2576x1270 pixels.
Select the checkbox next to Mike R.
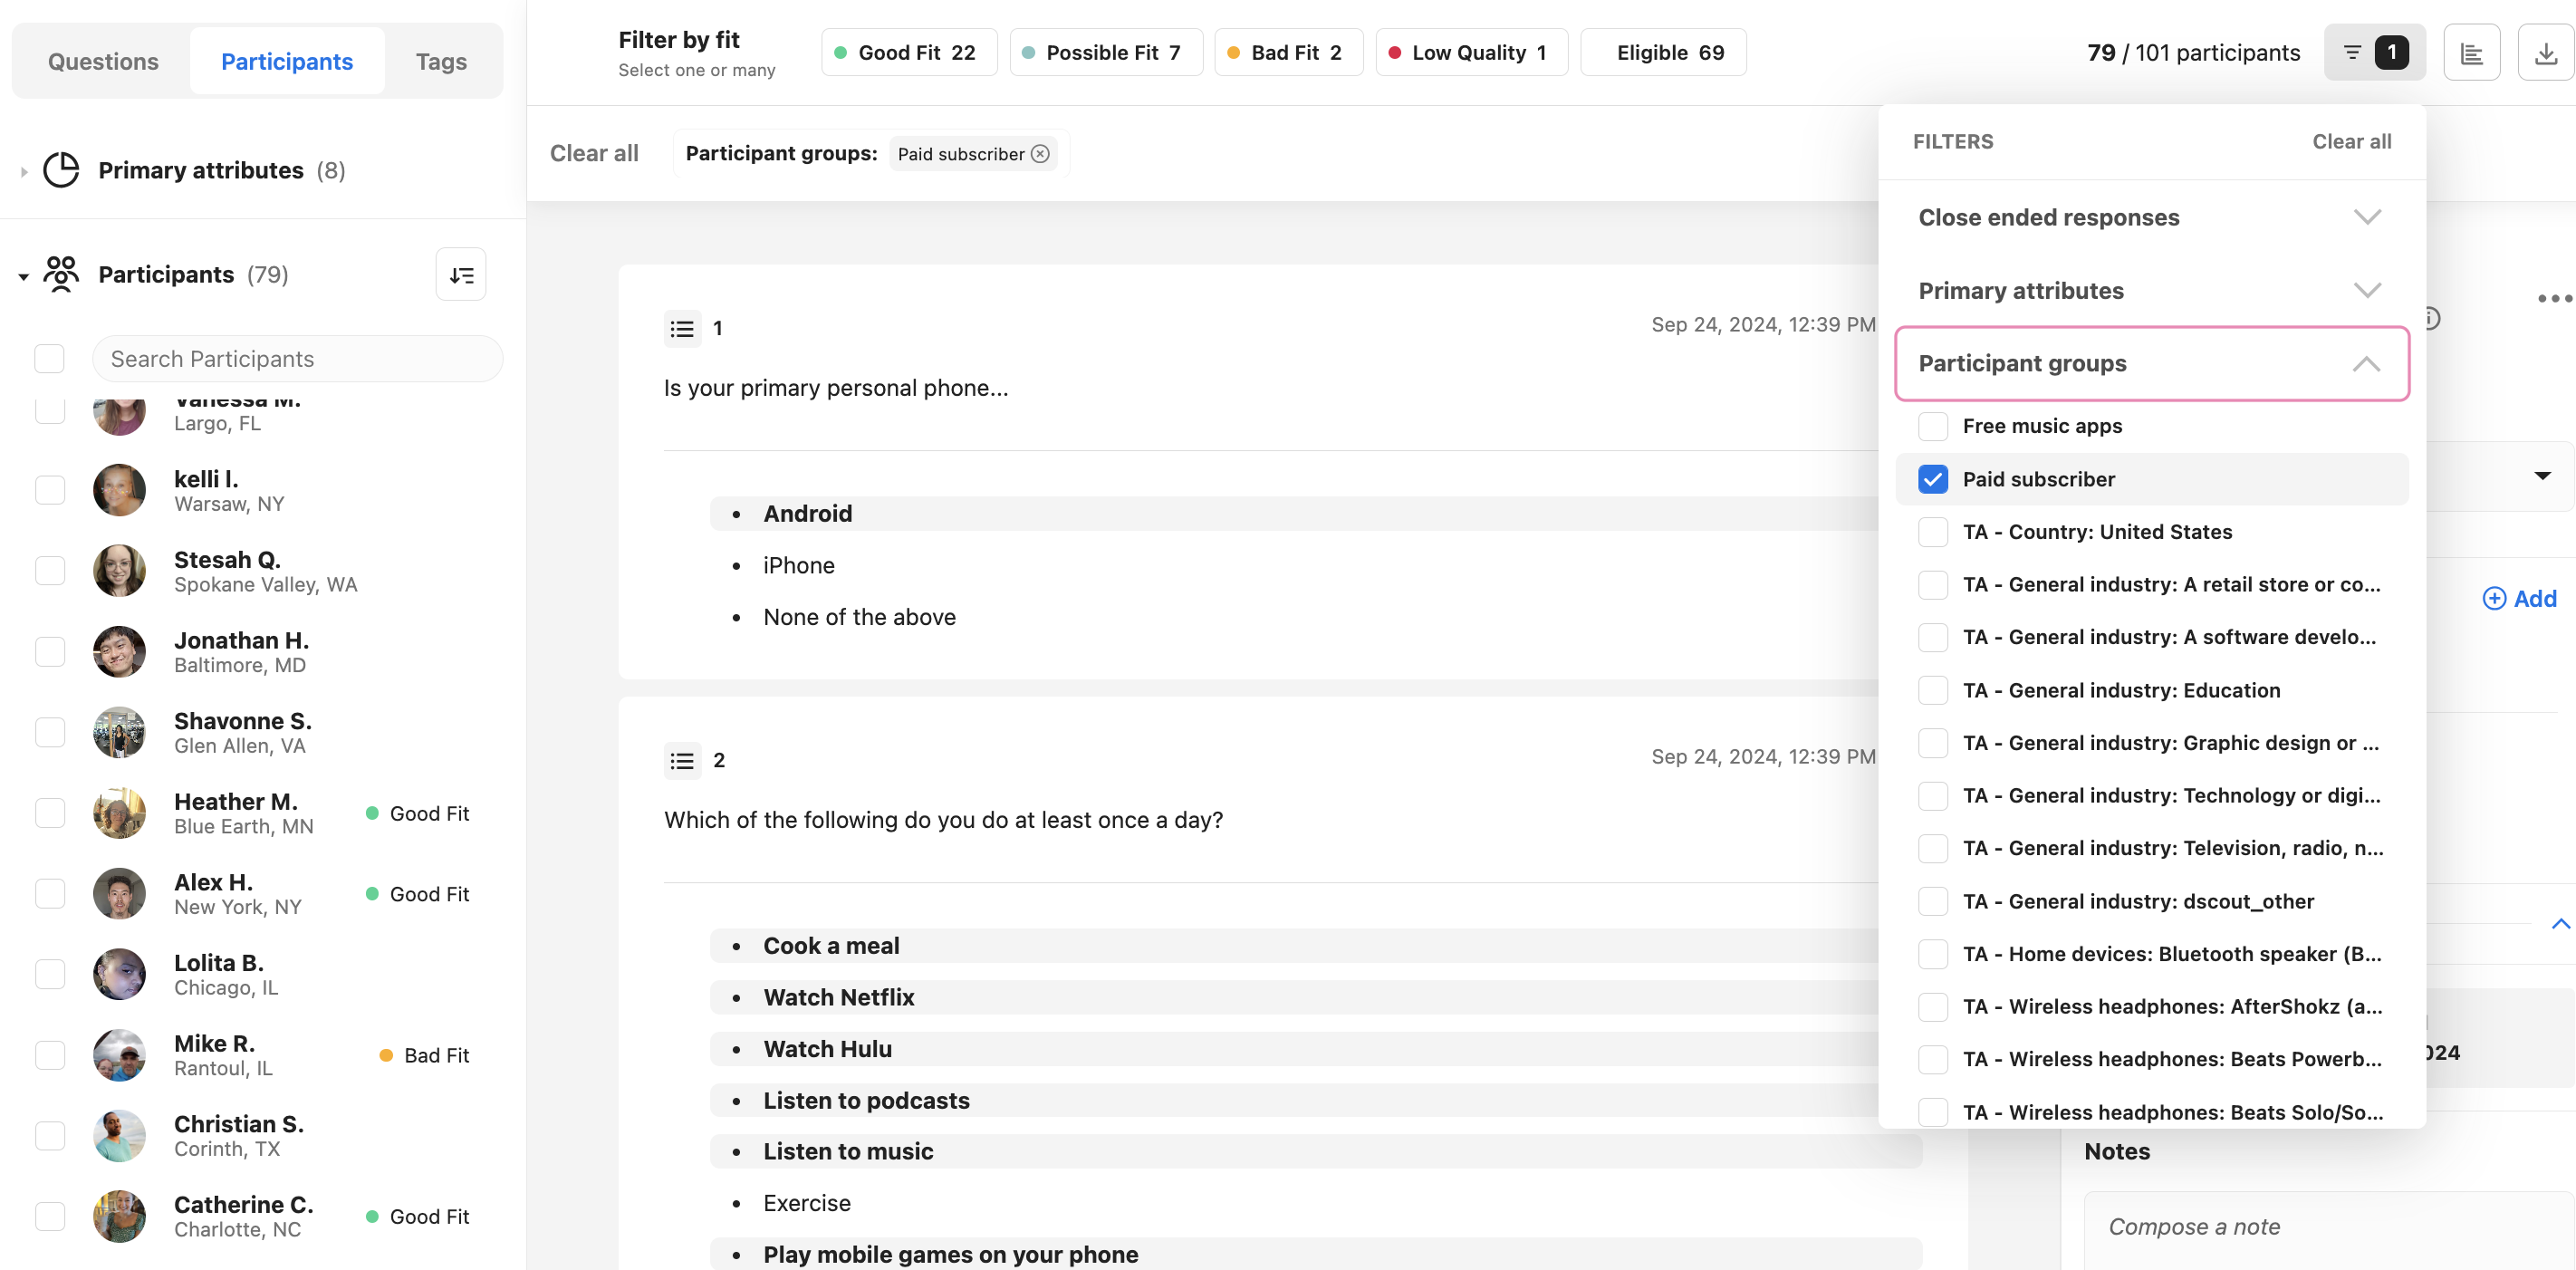pos(49,1055)
